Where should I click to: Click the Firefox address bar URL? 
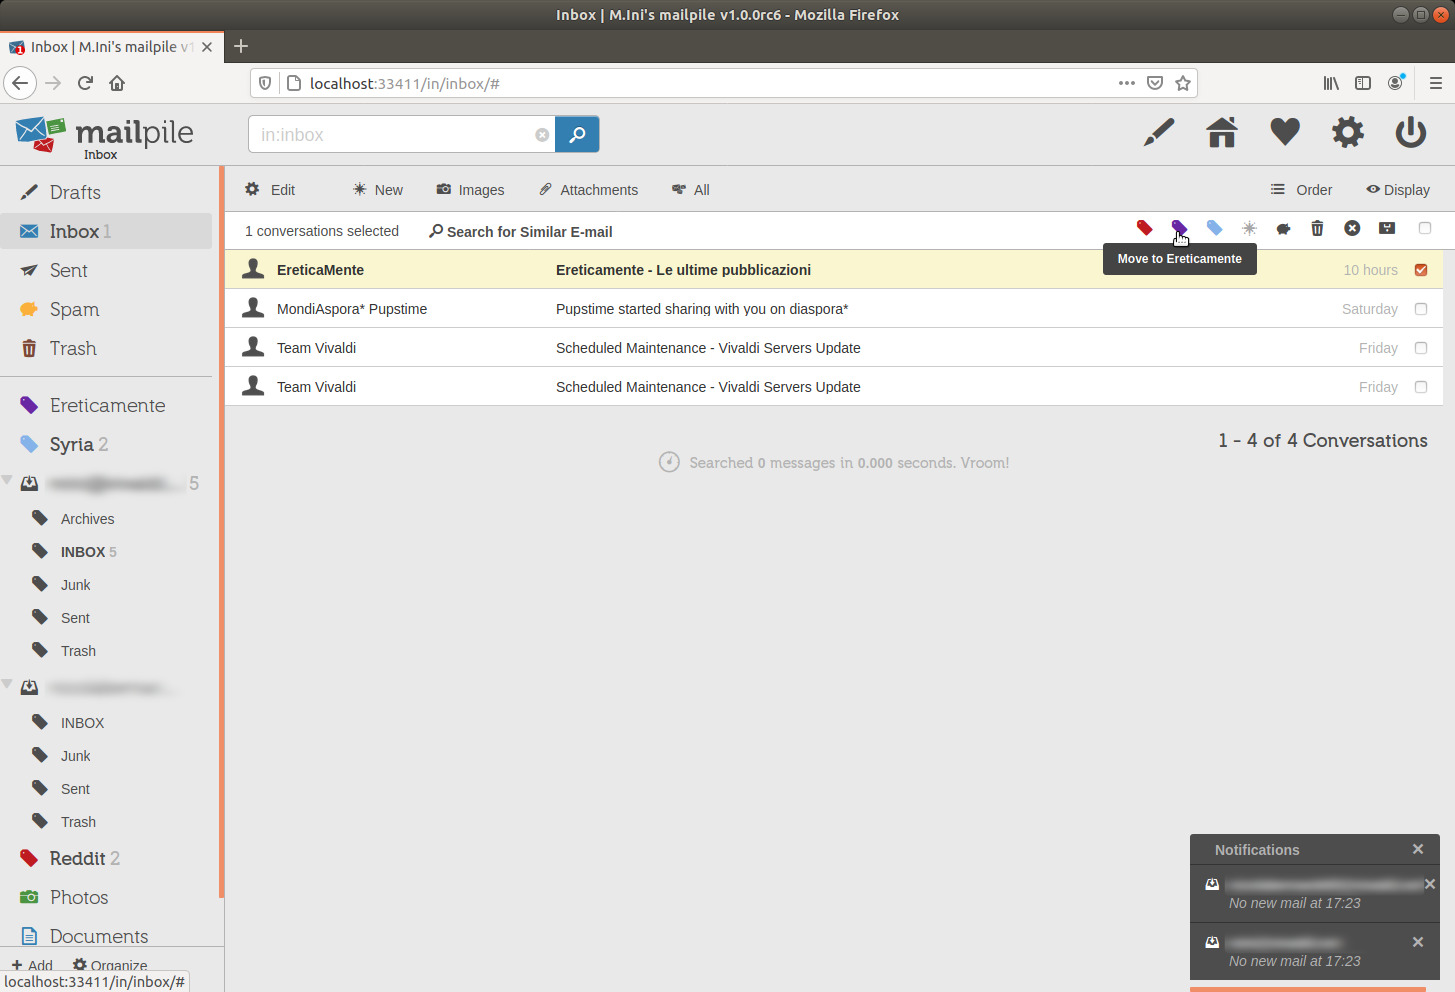coord(405,83)
